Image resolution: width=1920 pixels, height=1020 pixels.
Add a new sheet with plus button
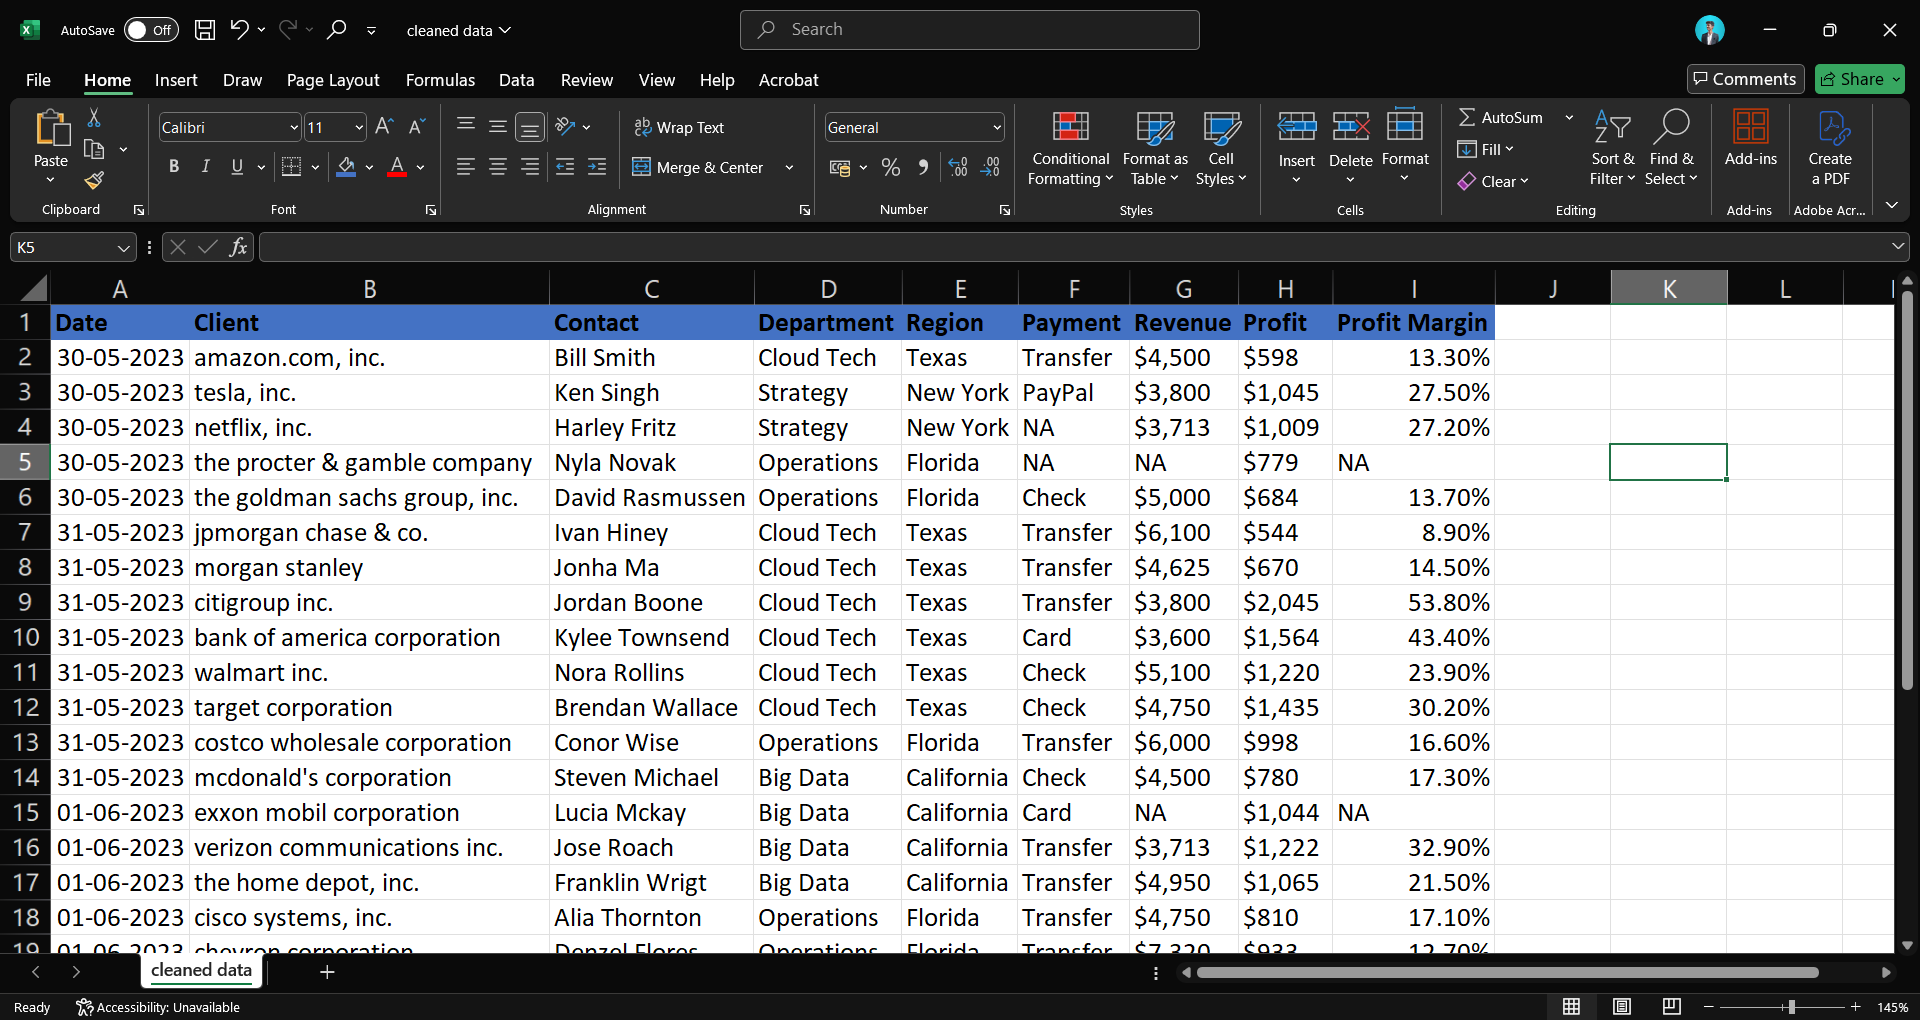coord(327,971)
